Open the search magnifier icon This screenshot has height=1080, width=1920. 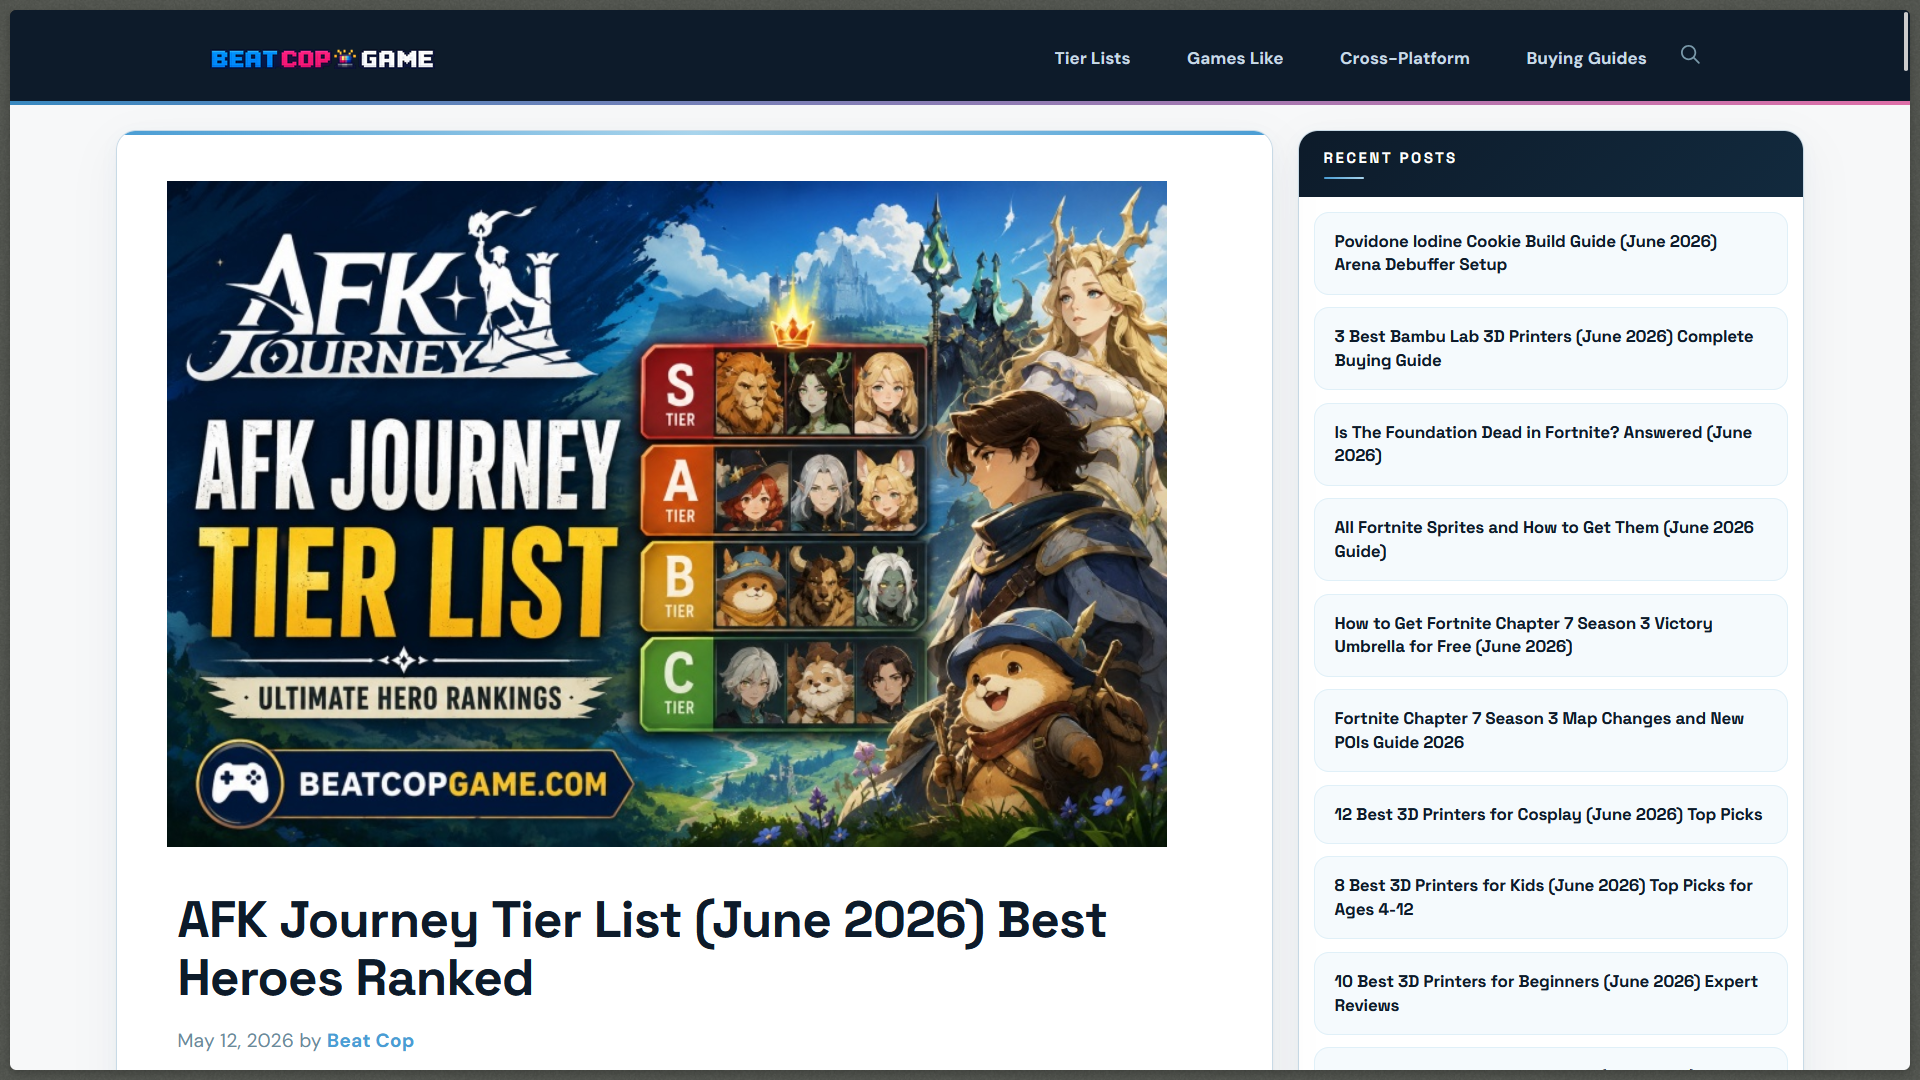click(1690, 55)
